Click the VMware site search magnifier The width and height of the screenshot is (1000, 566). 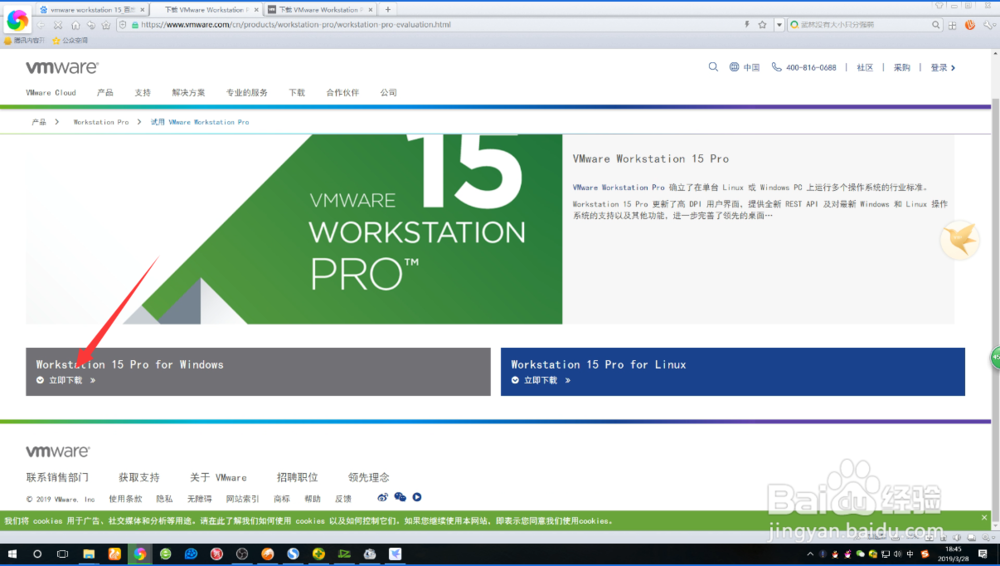click(x=713, y=67)
